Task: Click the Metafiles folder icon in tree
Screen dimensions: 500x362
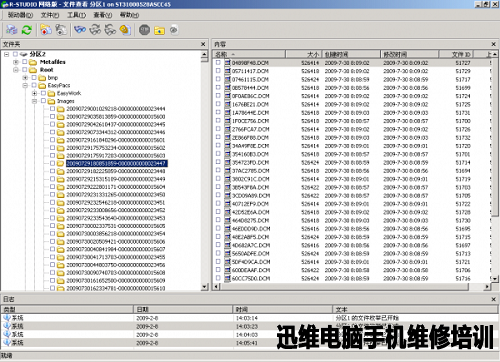Action: click(33, 62)
